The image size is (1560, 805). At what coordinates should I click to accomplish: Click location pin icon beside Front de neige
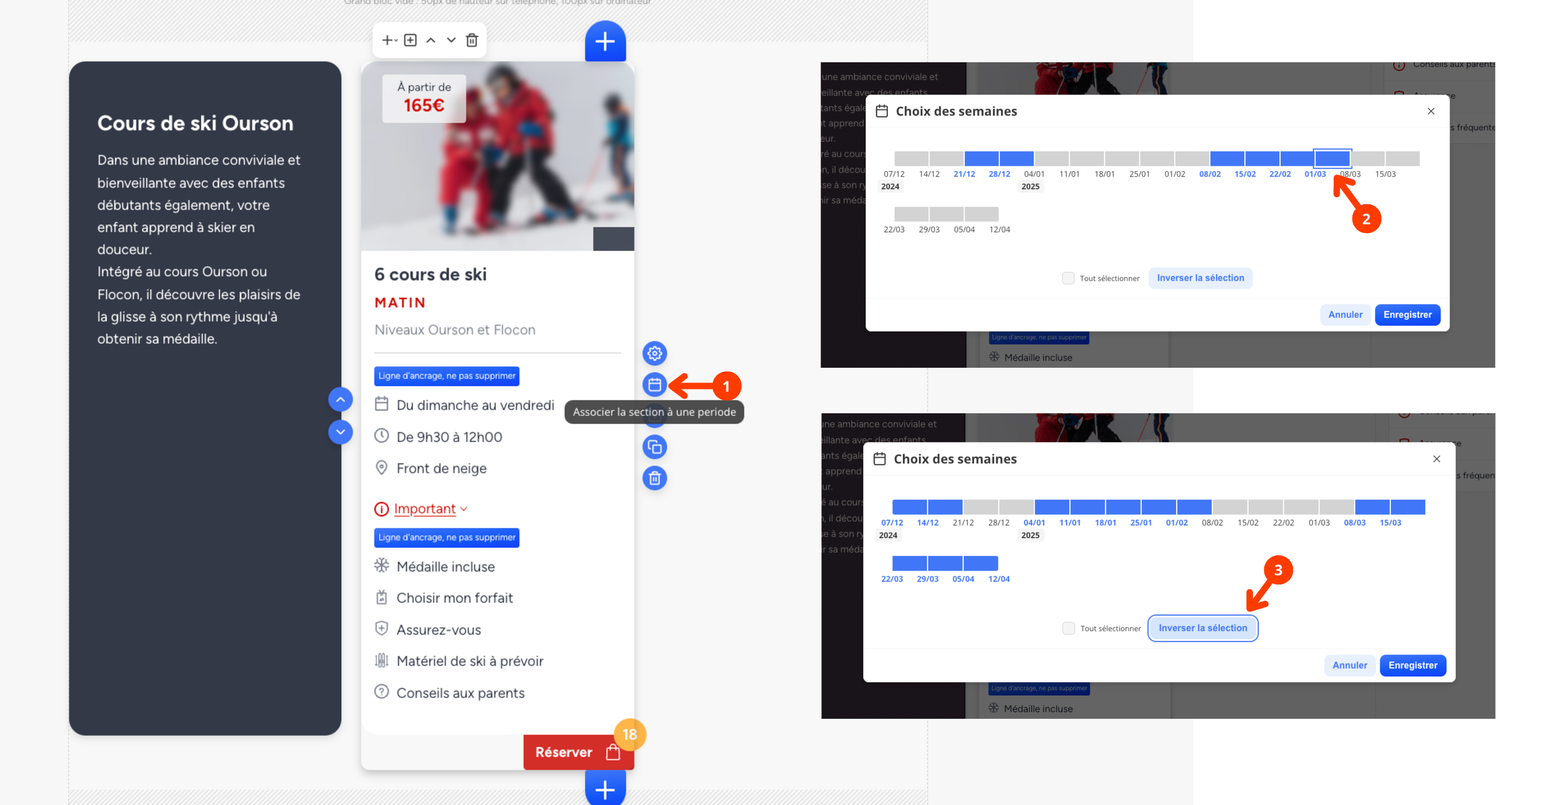pyautogui.click(x=381, y=467)
